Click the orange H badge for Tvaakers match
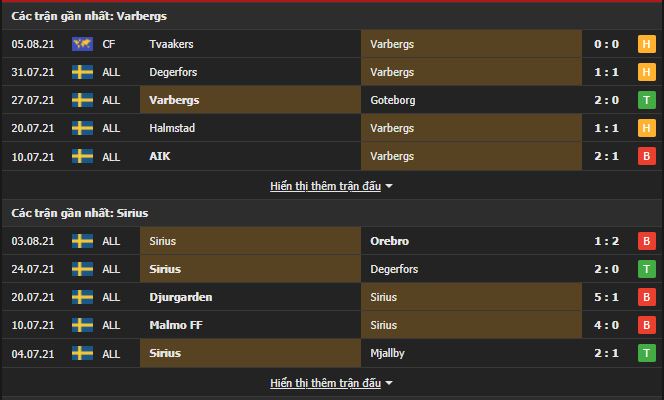Image resolution: width=664 pixels, height=400 pixels. click(x=646, y=44)
